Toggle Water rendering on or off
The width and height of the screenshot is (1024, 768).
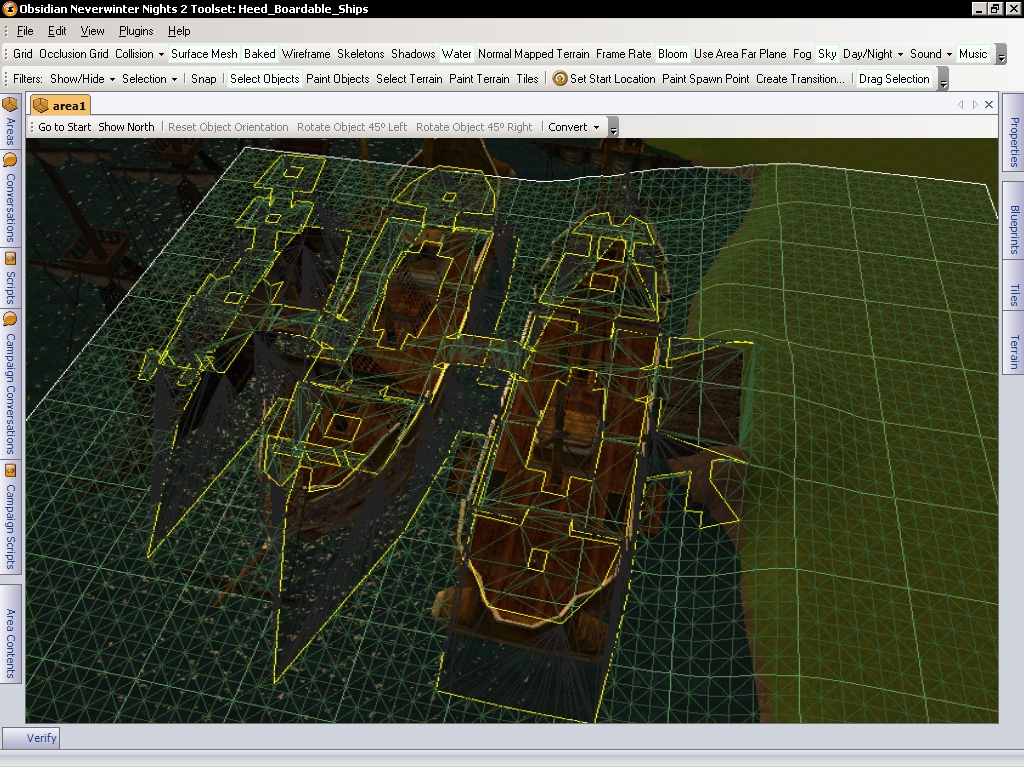(457, 54)
